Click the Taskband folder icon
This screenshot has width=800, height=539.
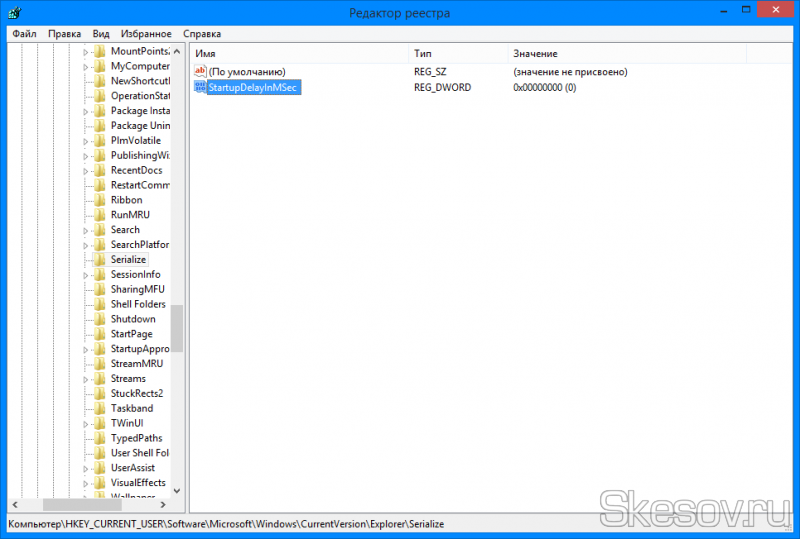(100, 409)
